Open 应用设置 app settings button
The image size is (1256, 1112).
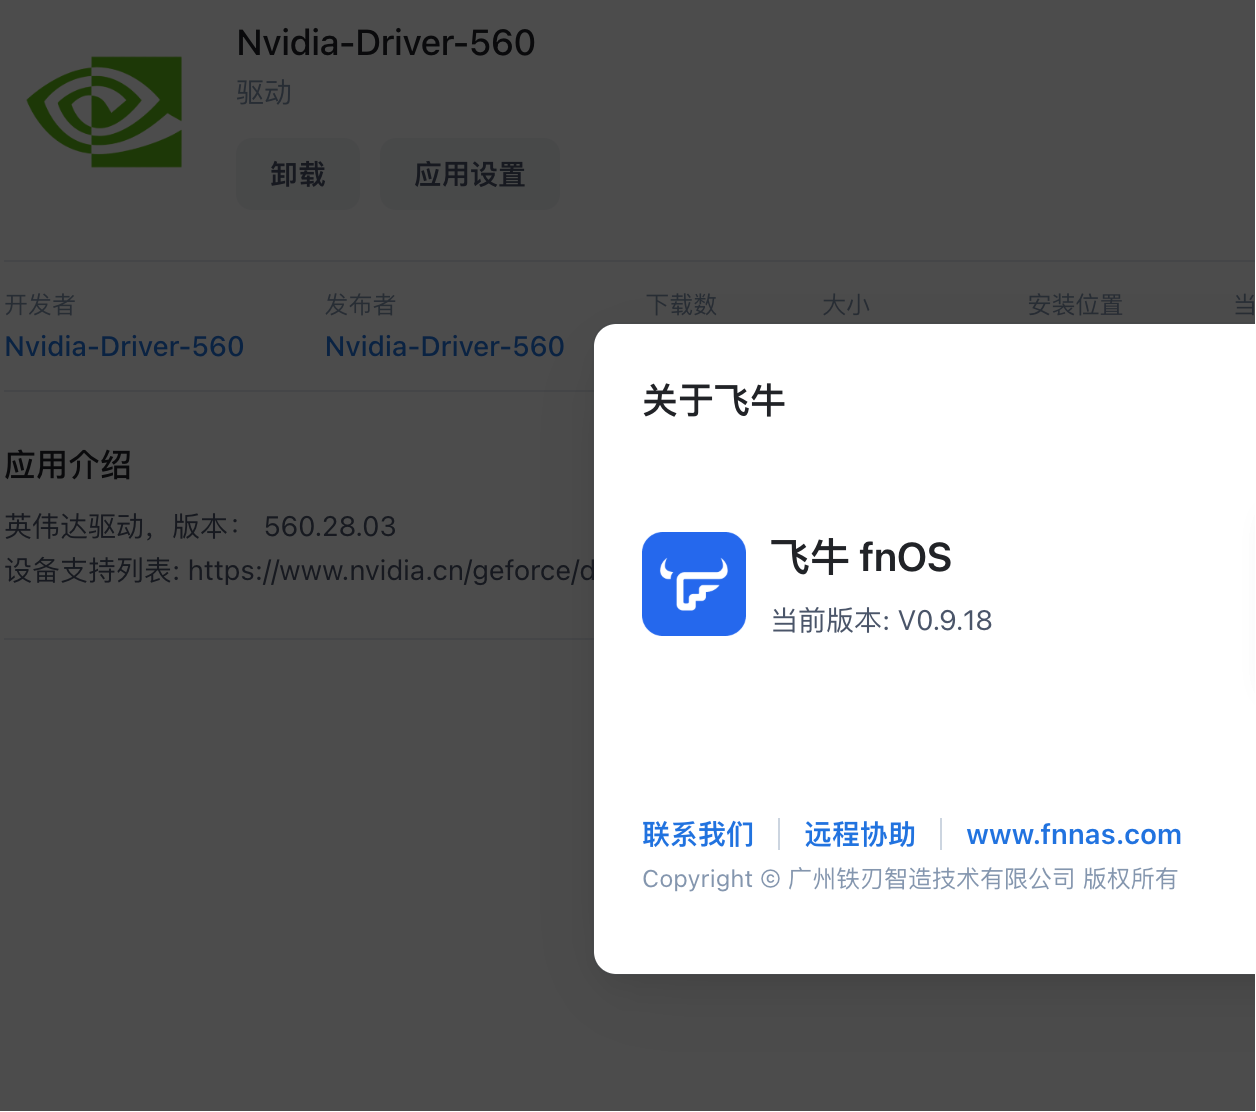click(470, 175)
